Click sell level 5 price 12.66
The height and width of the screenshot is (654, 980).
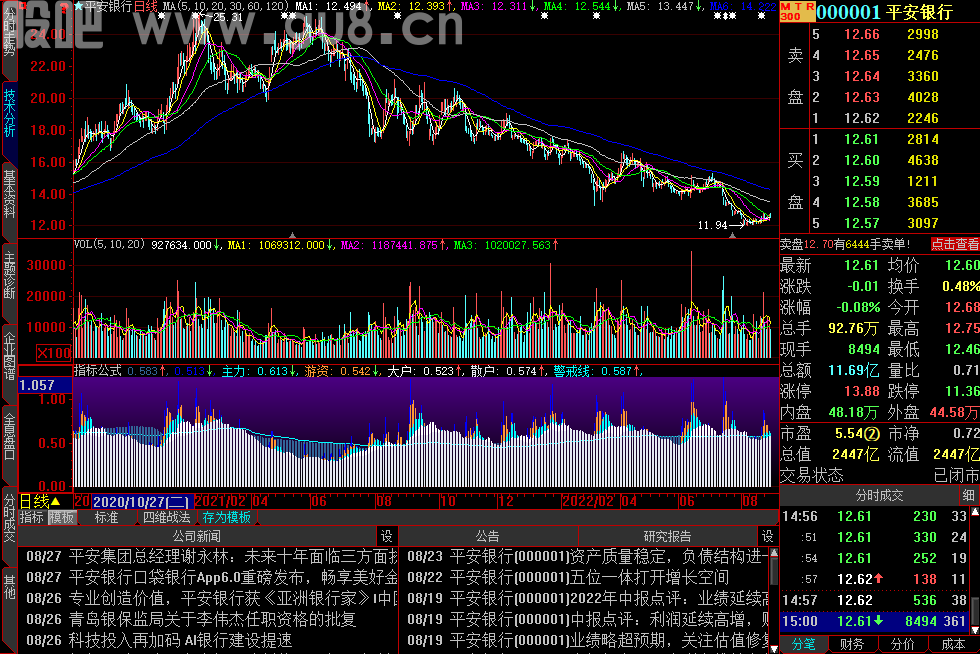point(862,34)
